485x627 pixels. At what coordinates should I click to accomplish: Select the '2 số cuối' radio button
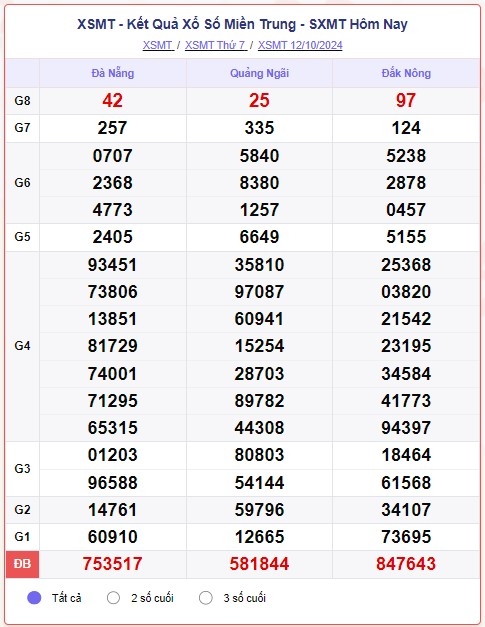[x=113, y=598]
